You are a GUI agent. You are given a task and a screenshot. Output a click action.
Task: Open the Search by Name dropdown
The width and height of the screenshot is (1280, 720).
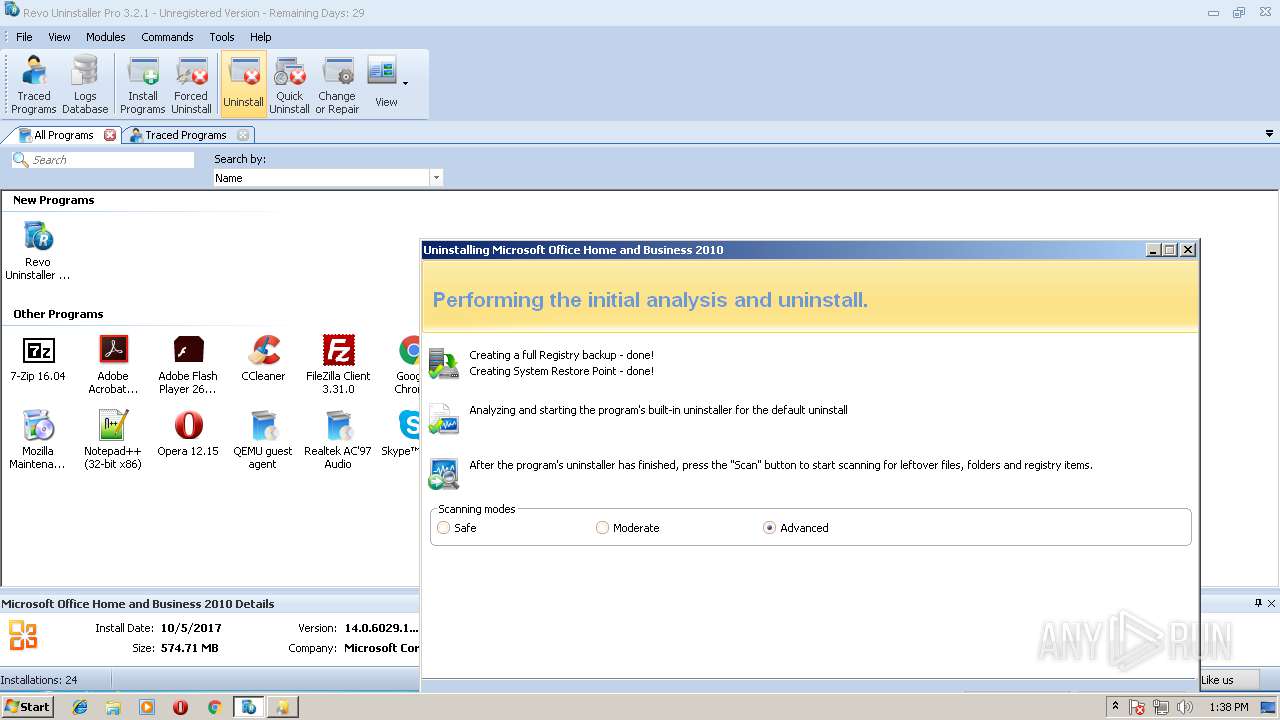[x=436, y=178]
